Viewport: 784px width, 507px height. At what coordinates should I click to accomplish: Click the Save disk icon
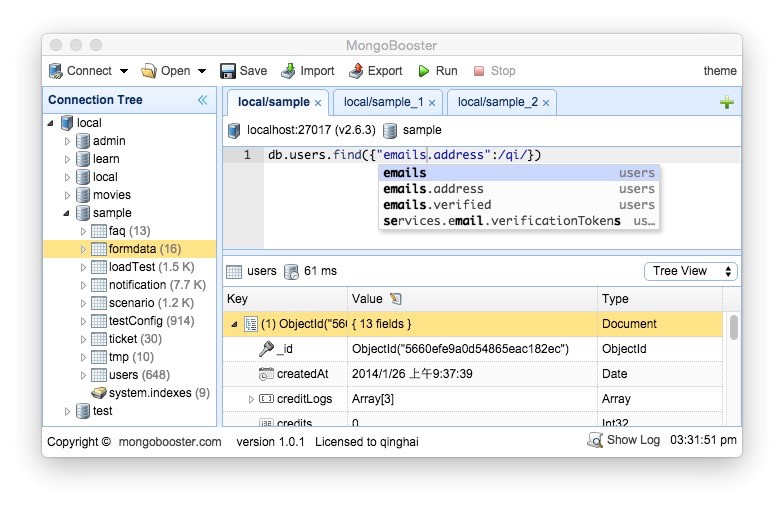point(228,71)
